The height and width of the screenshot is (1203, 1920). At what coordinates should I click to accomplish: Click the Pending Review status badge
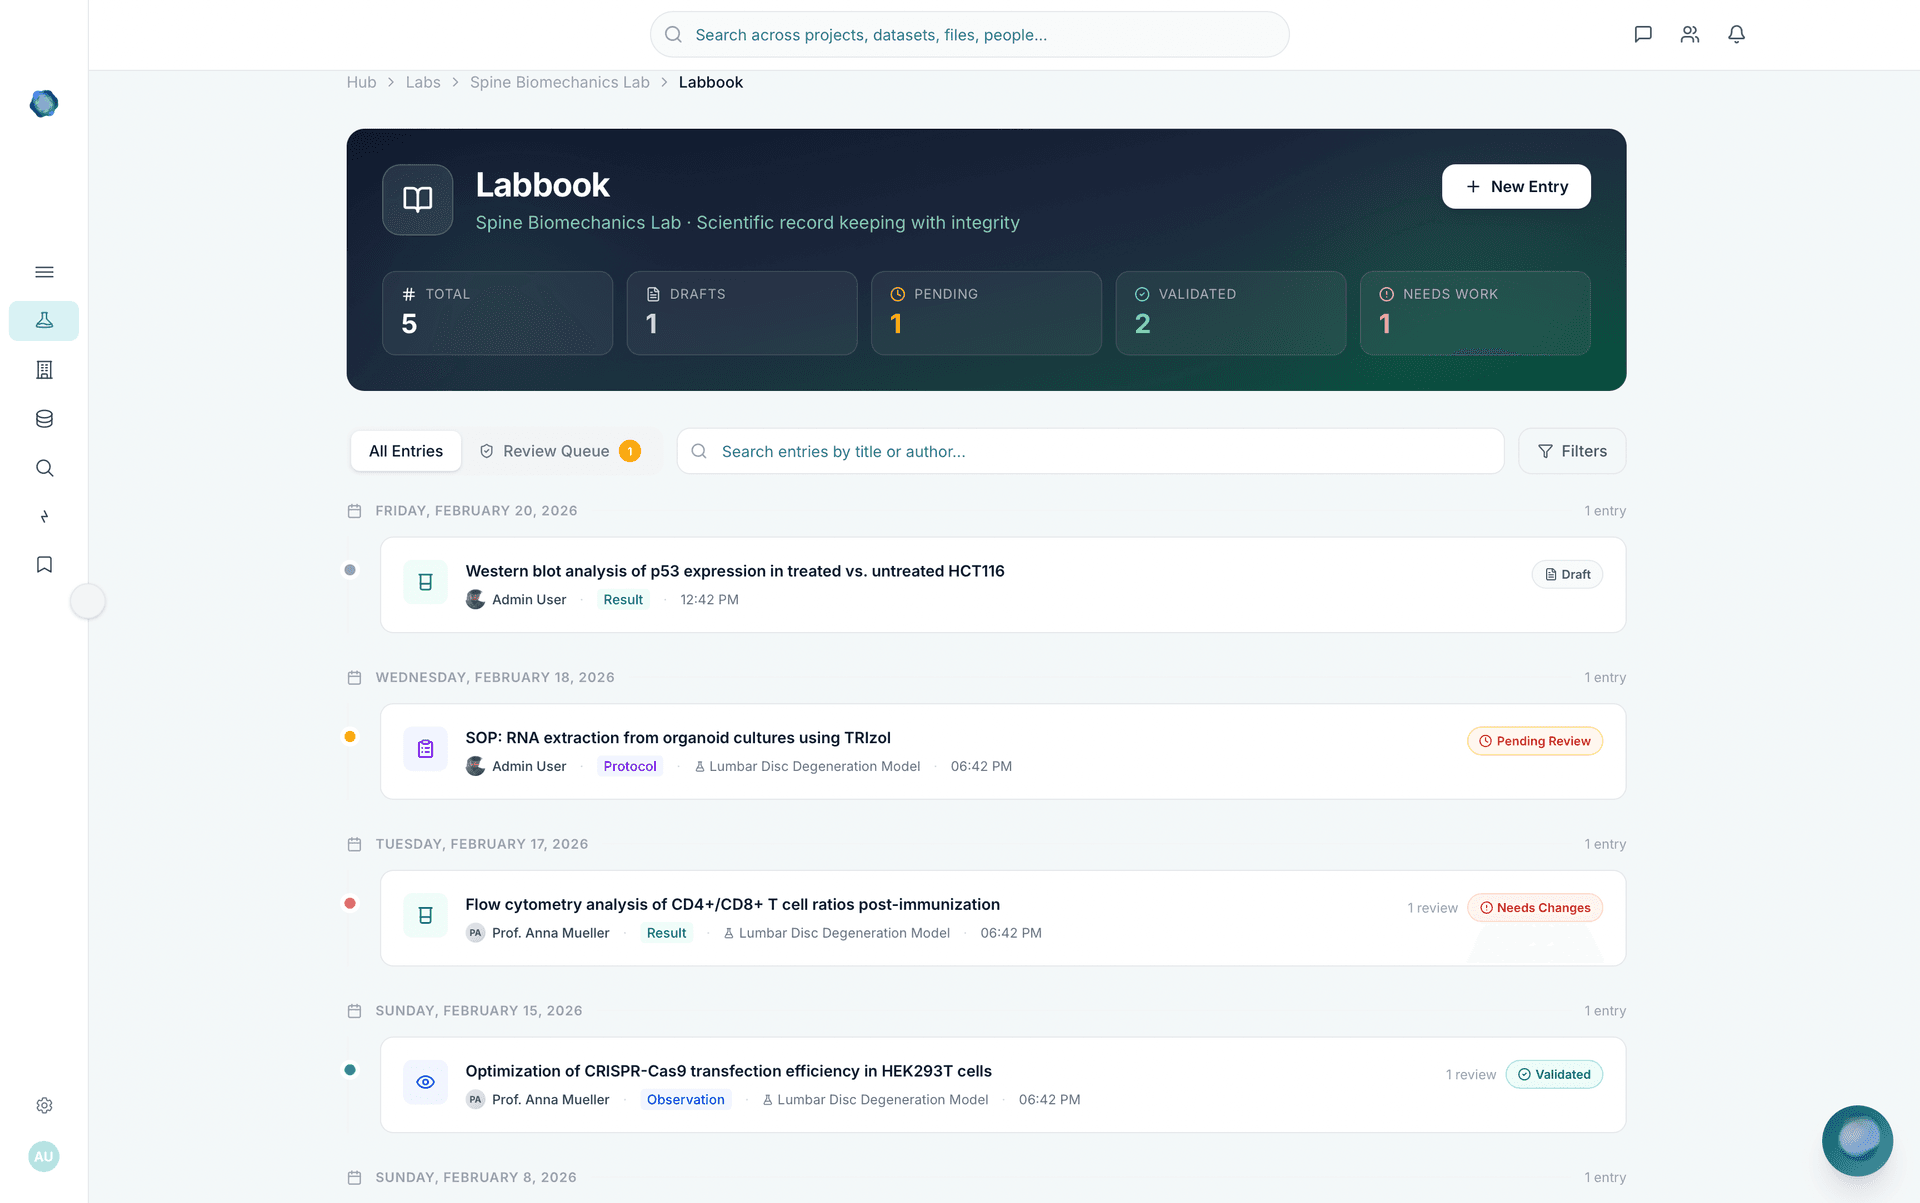pyautogui.click(x=1535, y=741)
